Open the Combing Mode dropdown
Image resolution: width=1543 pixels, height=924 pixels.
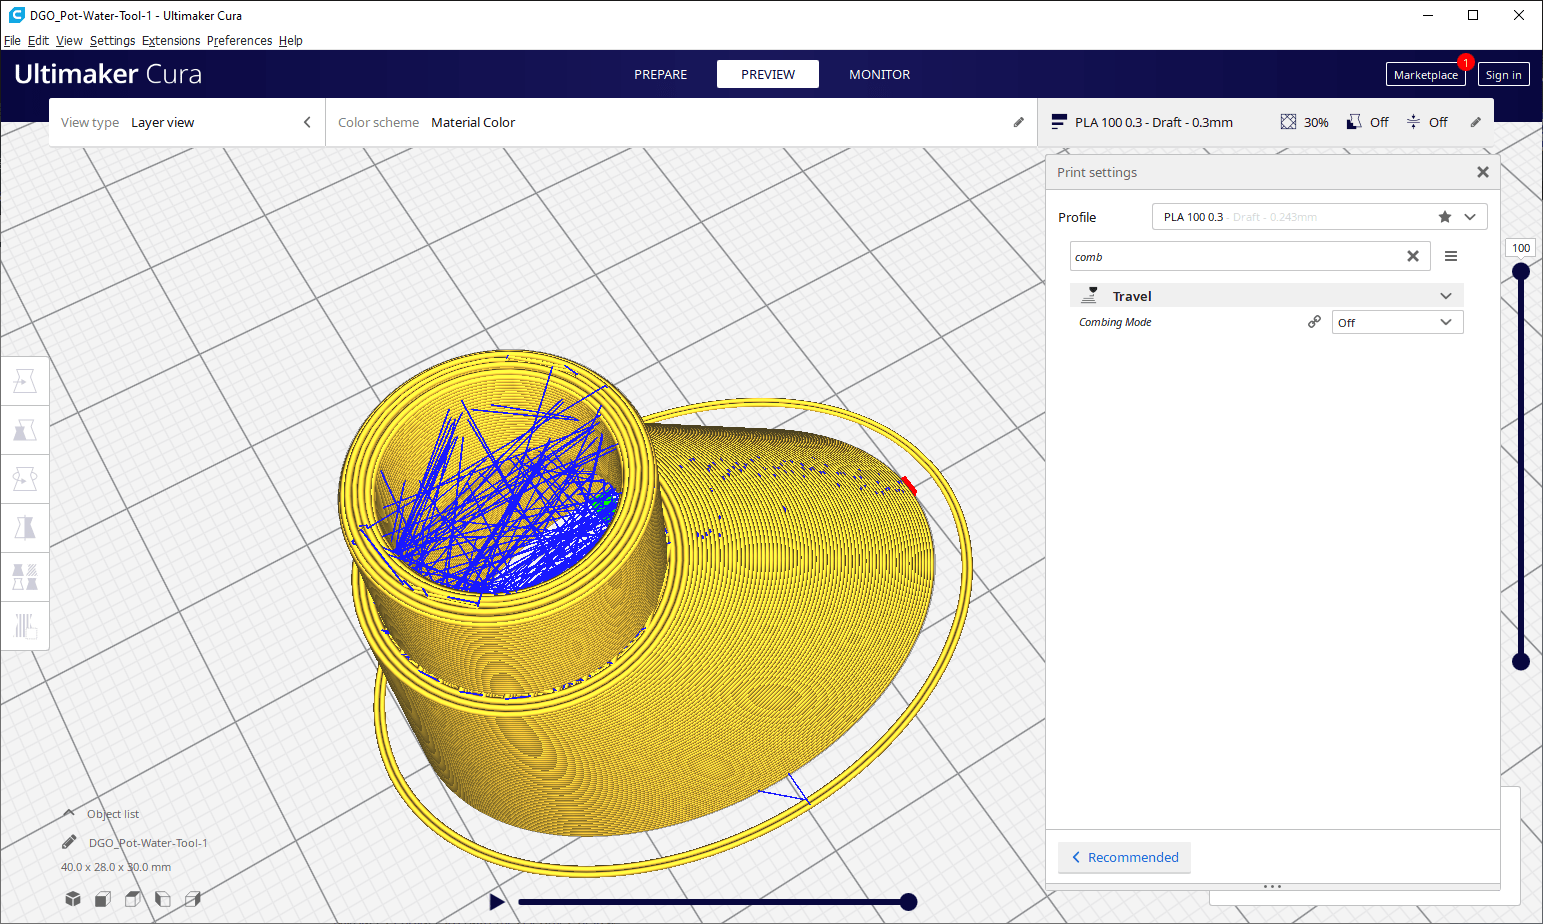(1397, 322)
